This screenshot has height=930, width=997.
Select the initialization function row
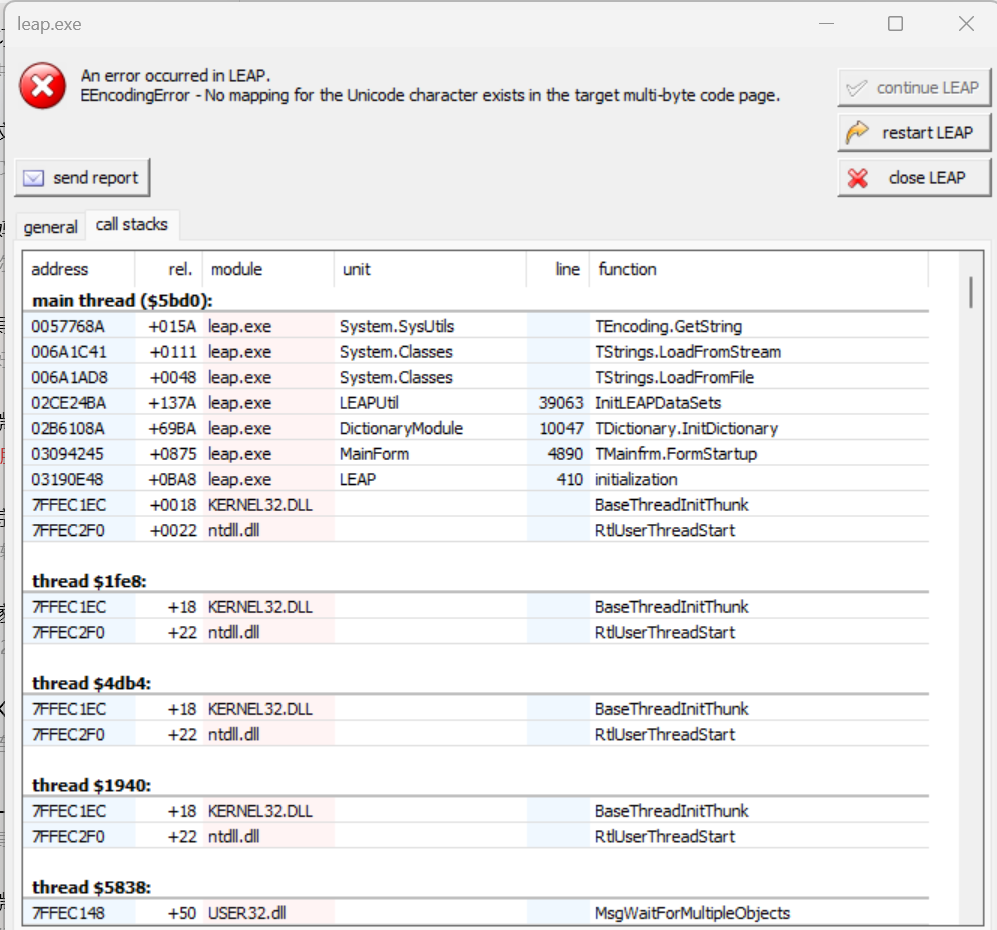tap(476, 479)
